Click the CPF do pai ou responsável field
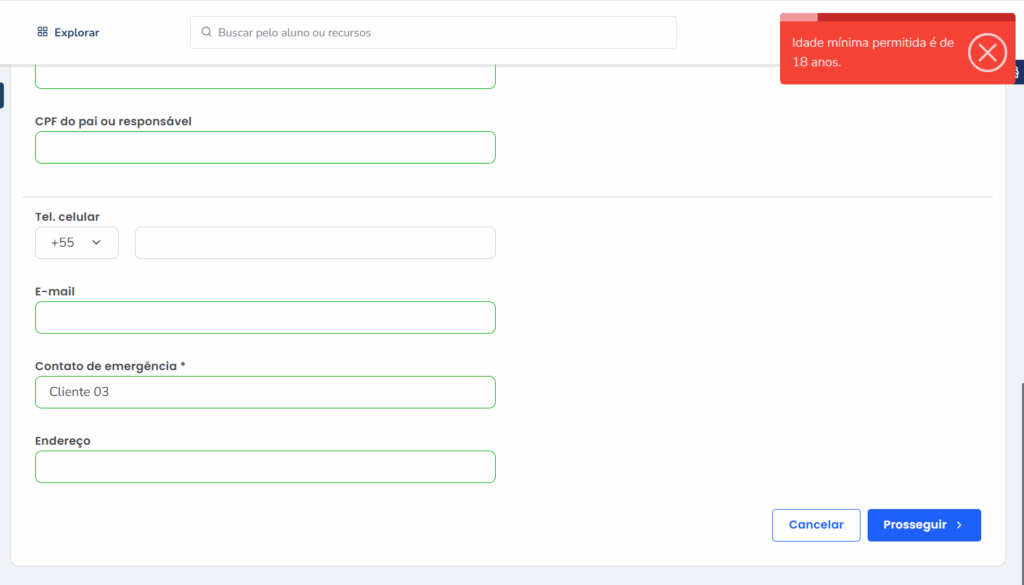The image size is (1024, 585). point(265,147)
